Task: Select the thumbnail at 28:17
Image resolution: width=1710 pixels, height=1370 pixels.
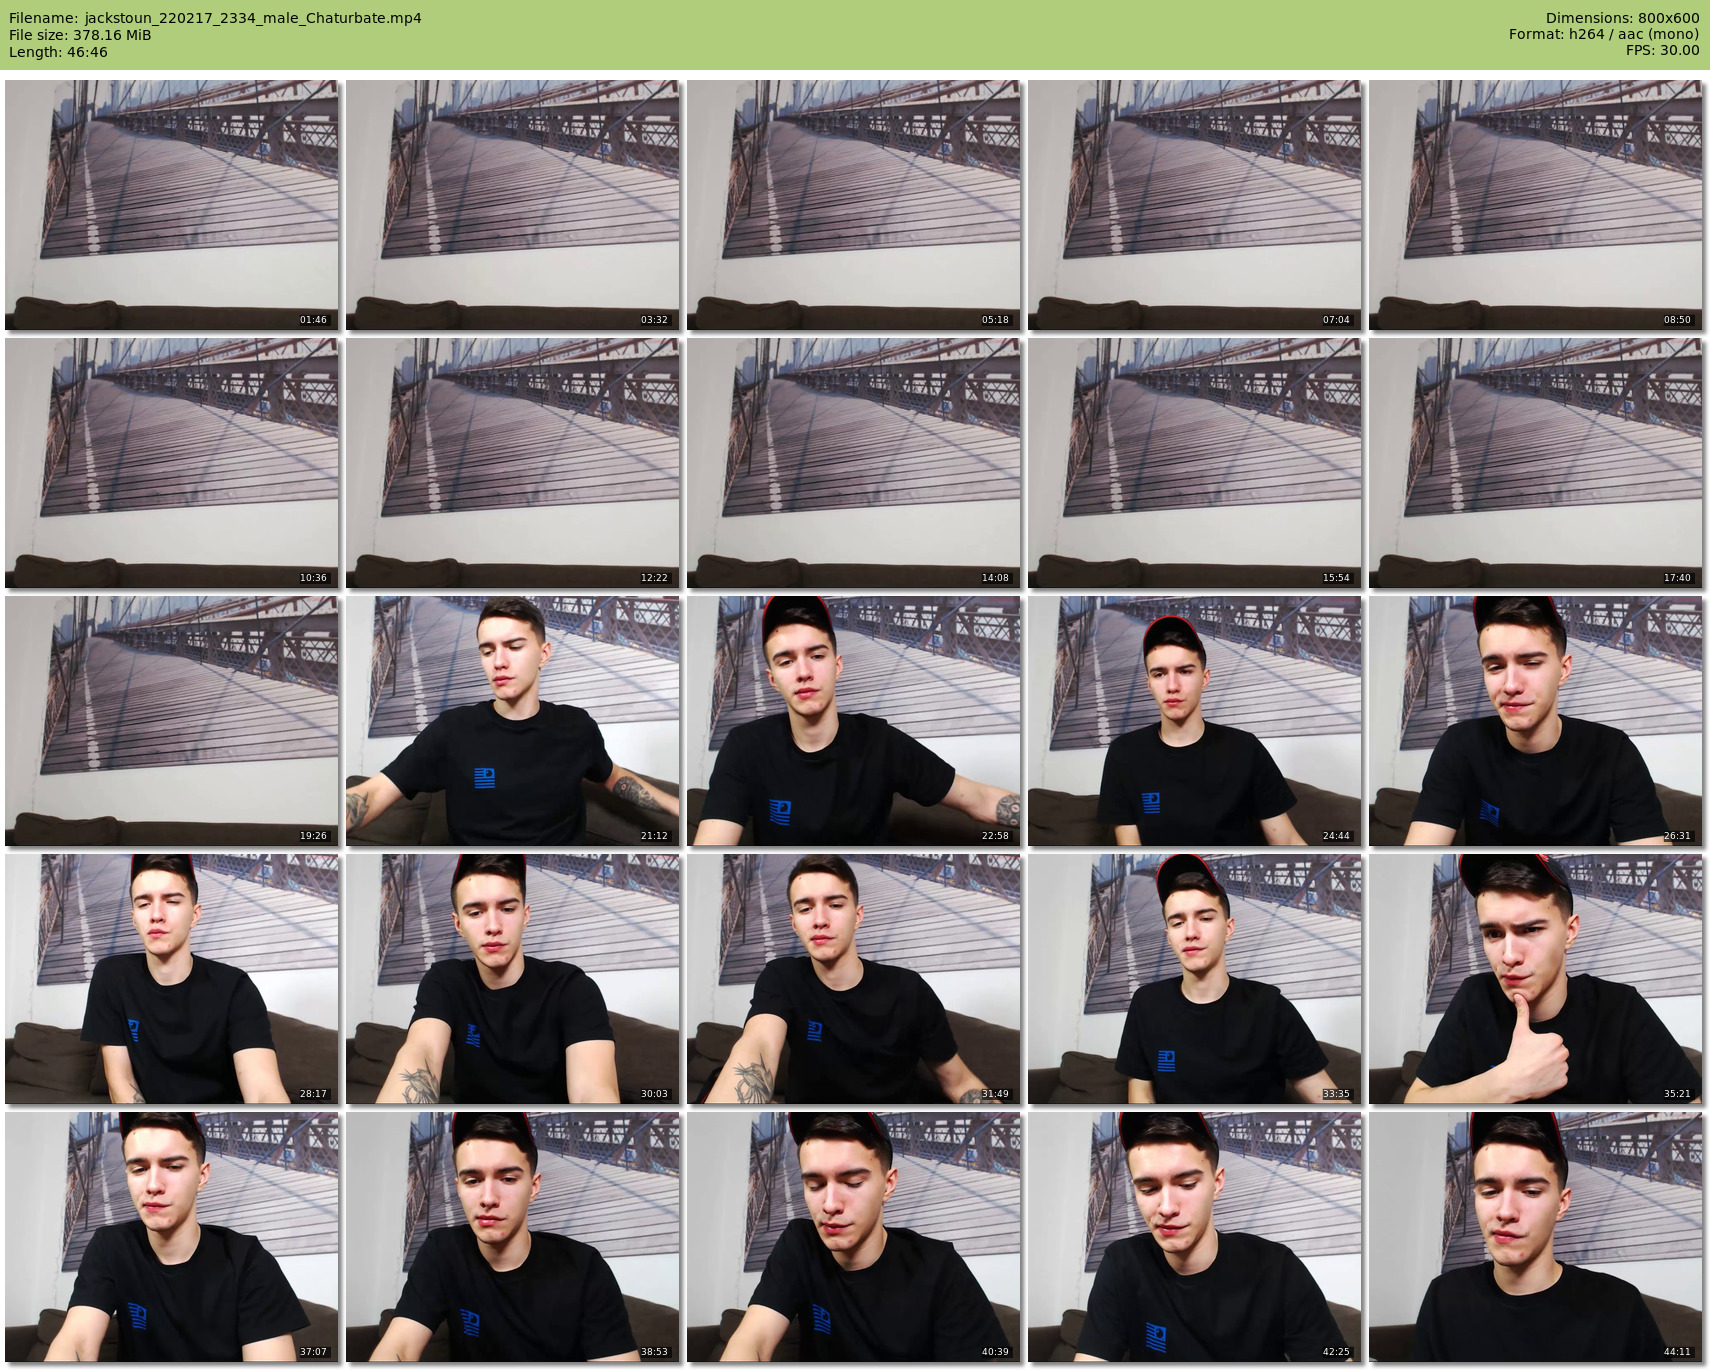Action: (171, 979)
